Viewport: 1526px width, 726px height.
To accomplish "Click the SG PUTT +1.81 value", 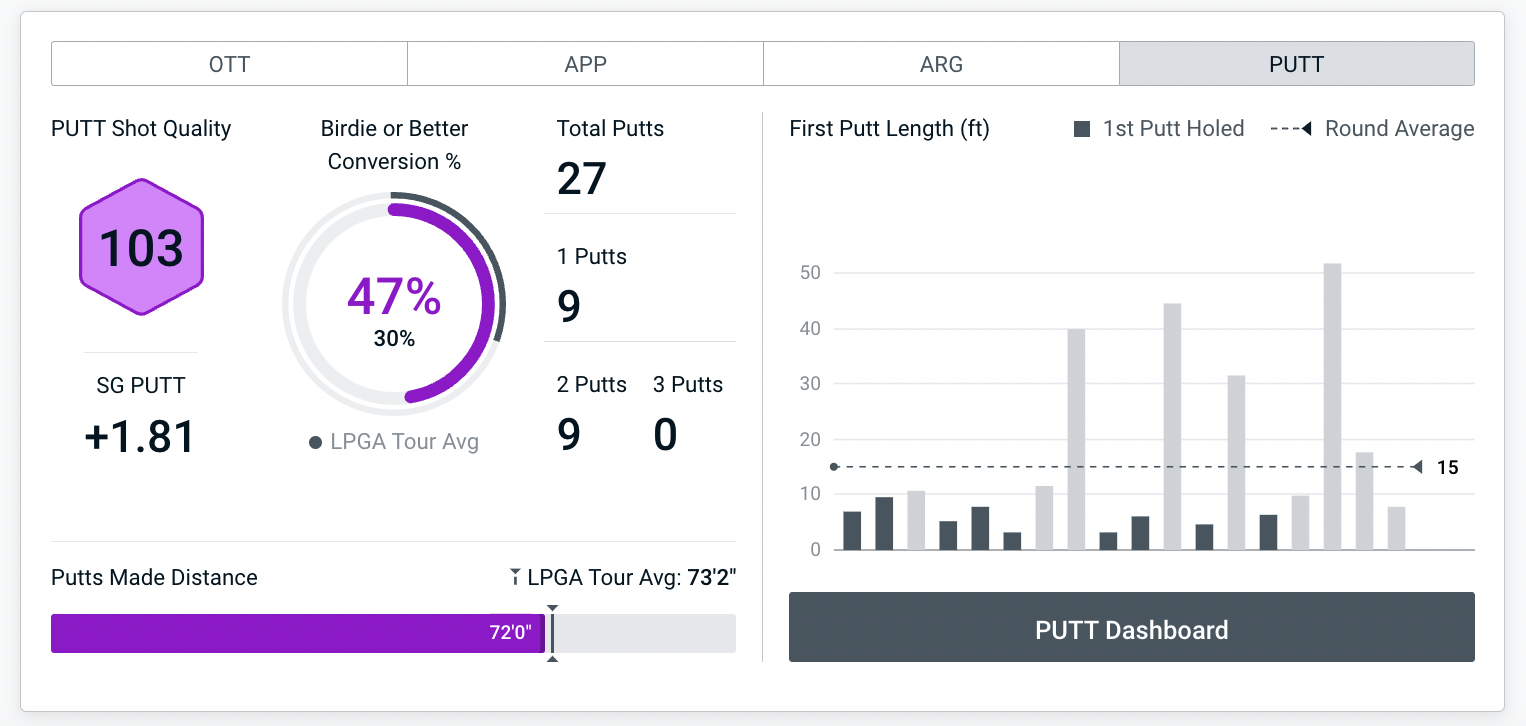I will (x=141, y=437).
